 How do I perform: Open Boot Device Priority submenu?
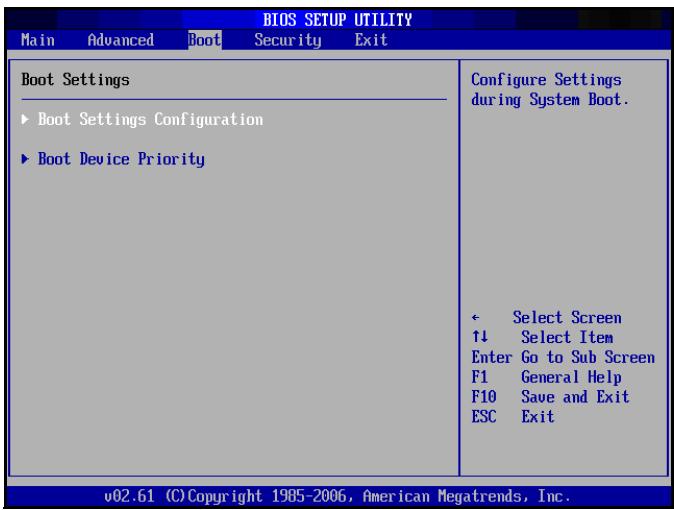(x=121, y=159)
